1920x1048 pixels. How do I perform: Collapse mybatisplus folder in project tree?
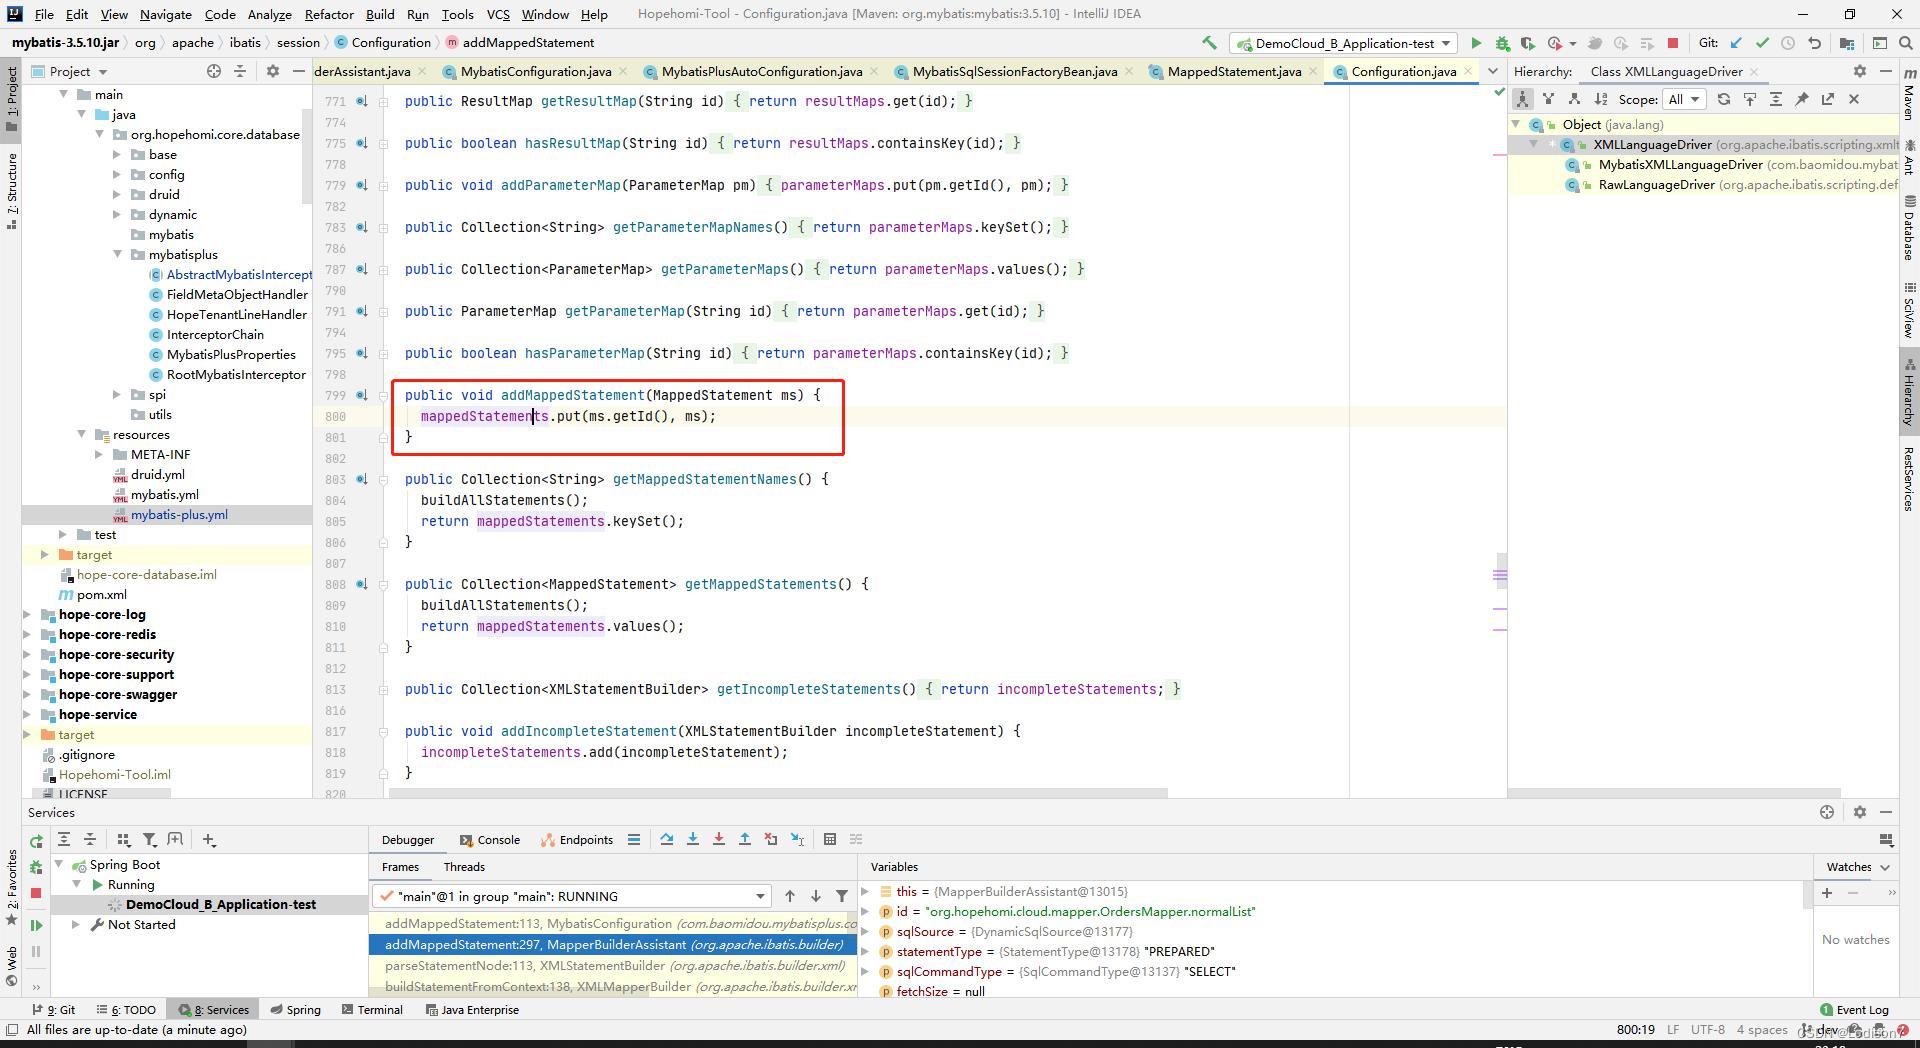[x=117, y=255]
